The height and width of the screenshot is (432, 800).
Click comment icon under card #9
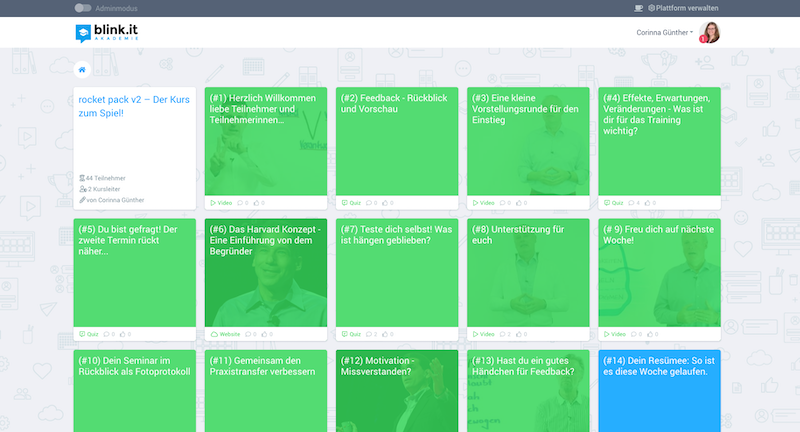coord(636,335)
